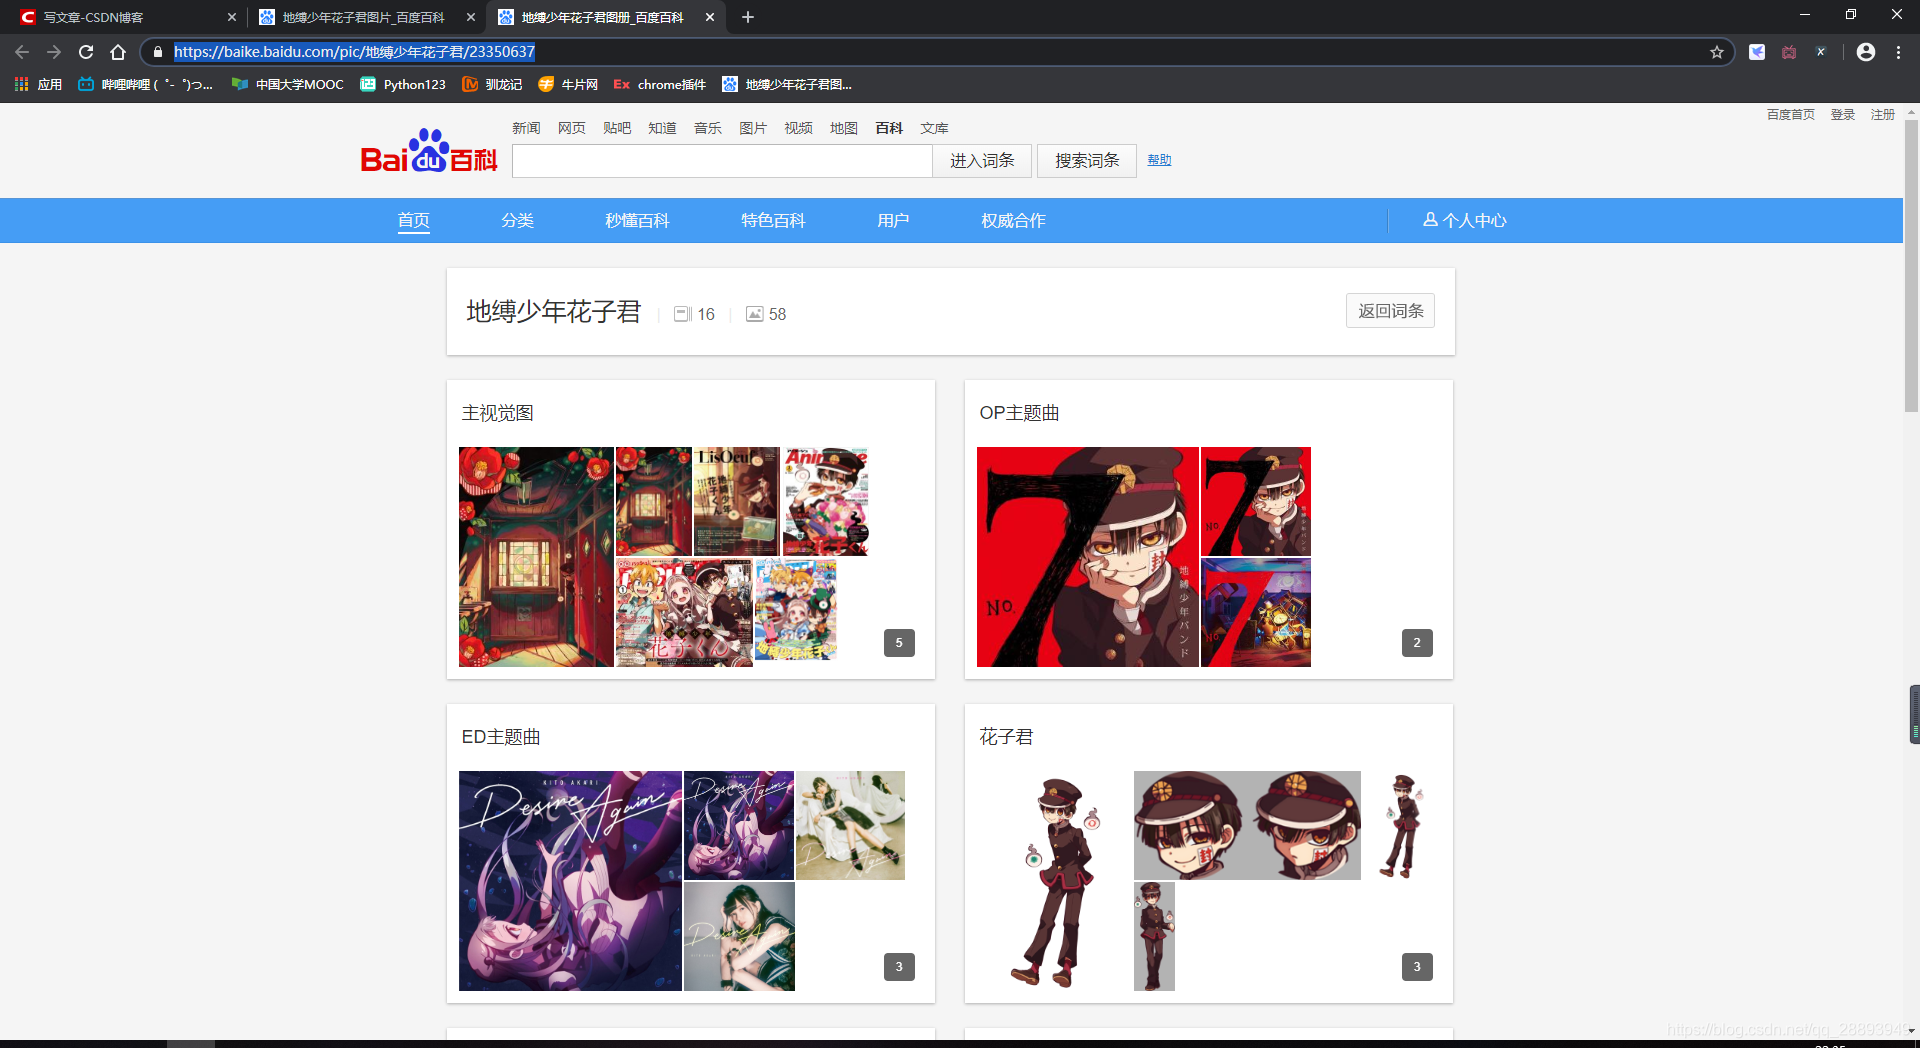
Task: Open the 帮助 link
Action: 1159,160
